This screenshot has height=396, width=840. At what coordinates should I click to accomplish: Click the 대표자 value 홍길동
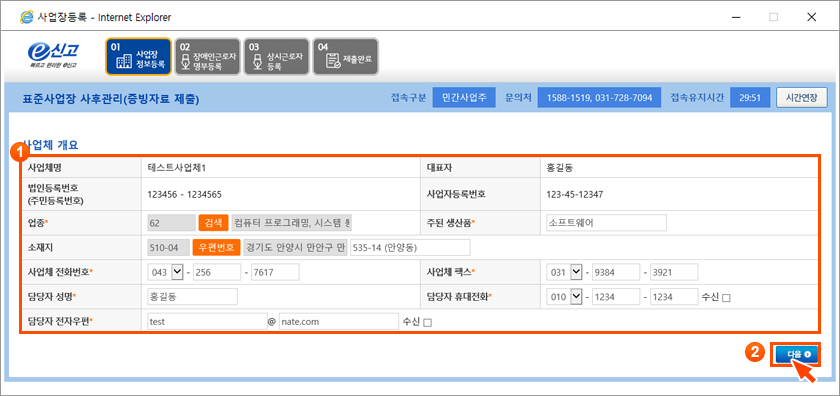560,168
